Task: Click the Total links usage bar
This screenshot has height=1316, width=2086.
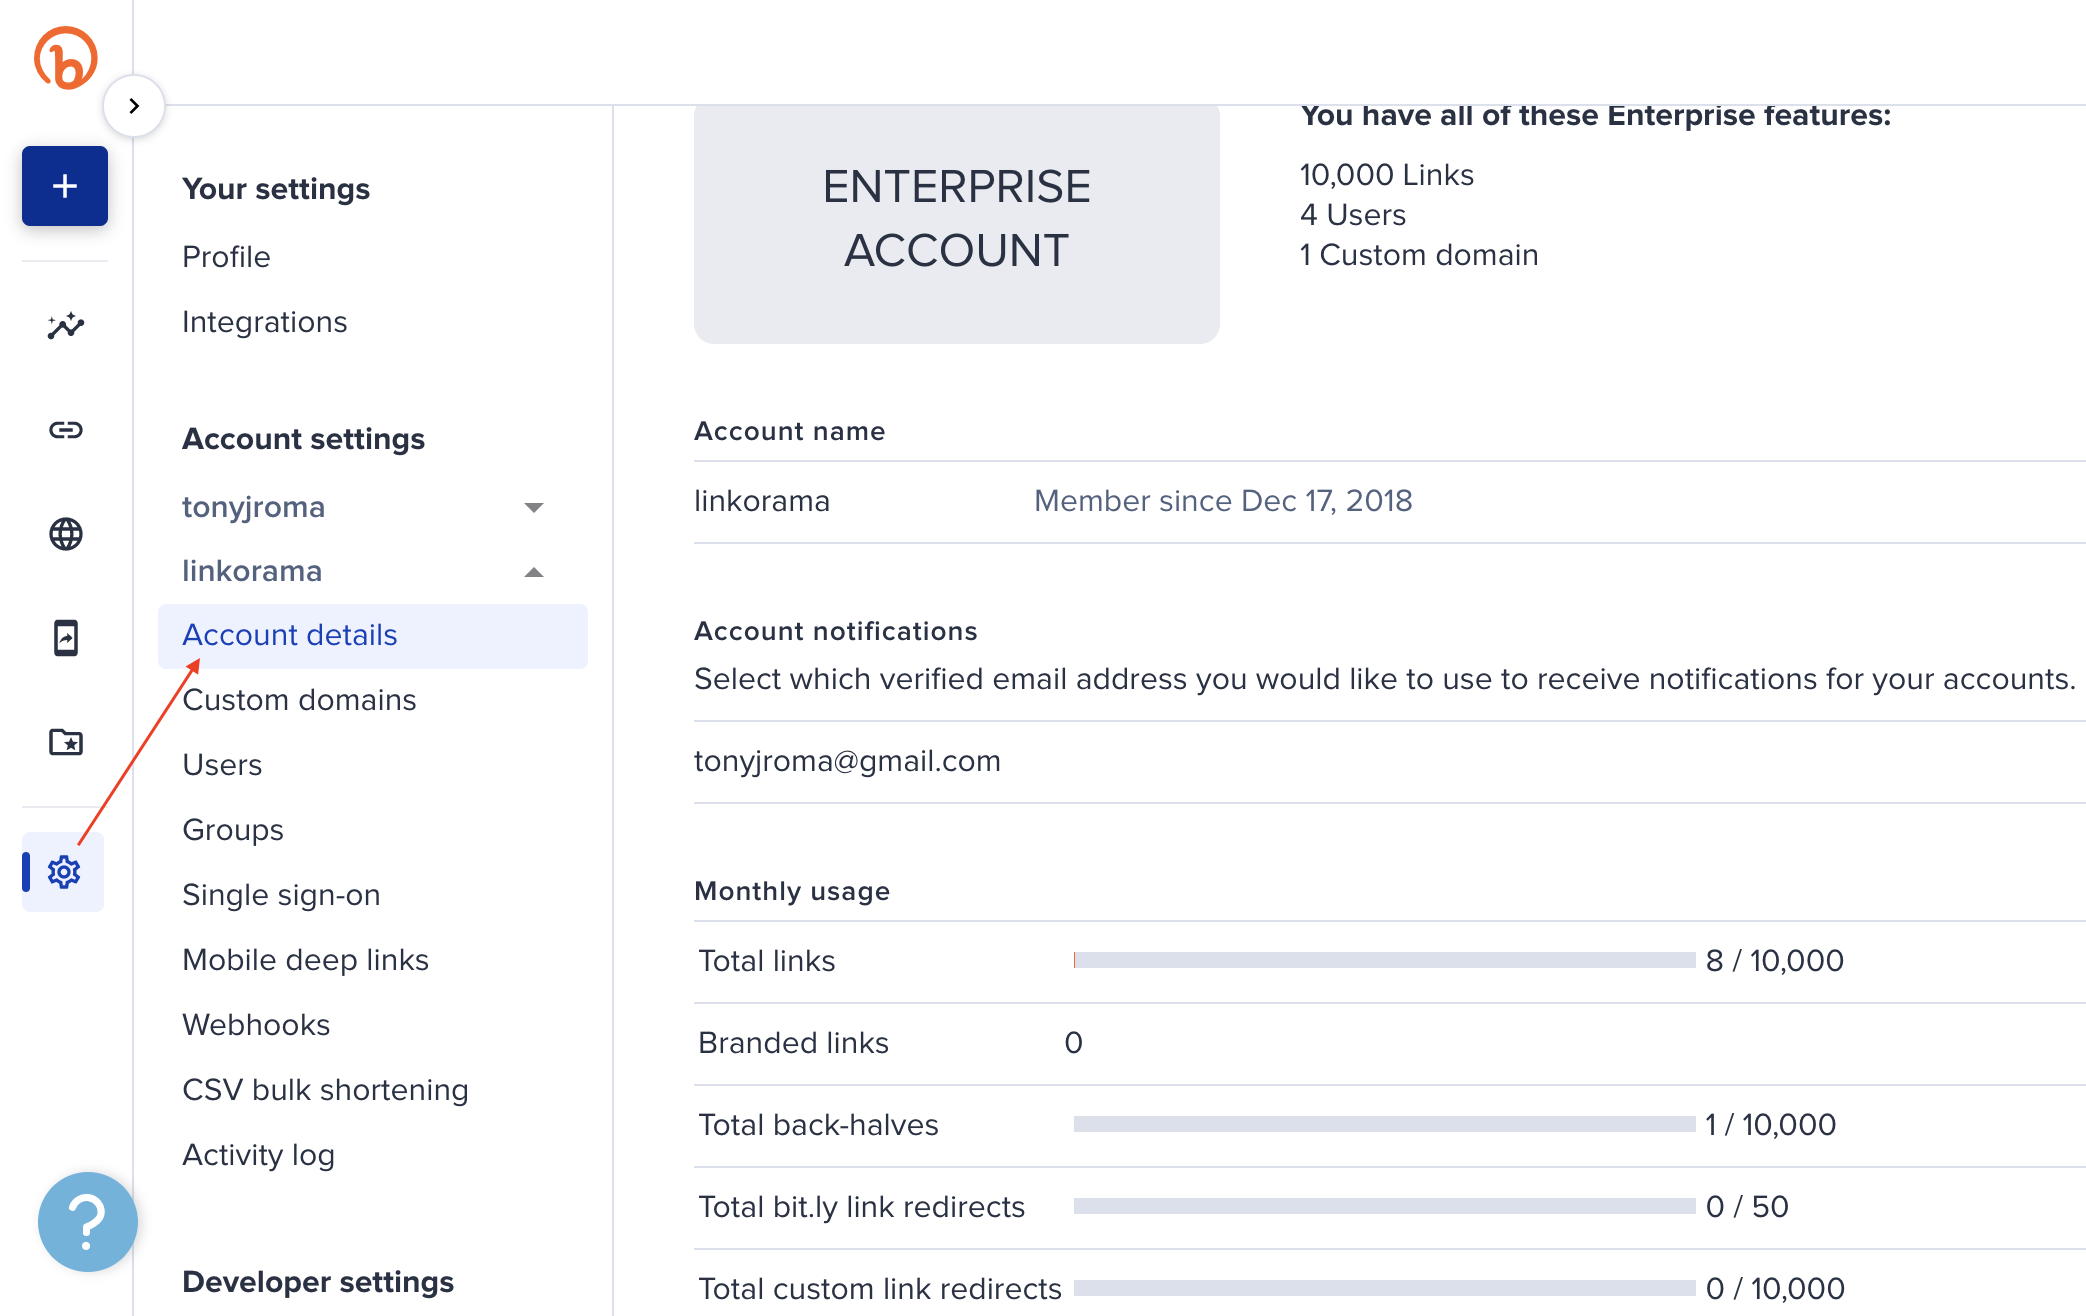Action: [x=1384, y=960]
